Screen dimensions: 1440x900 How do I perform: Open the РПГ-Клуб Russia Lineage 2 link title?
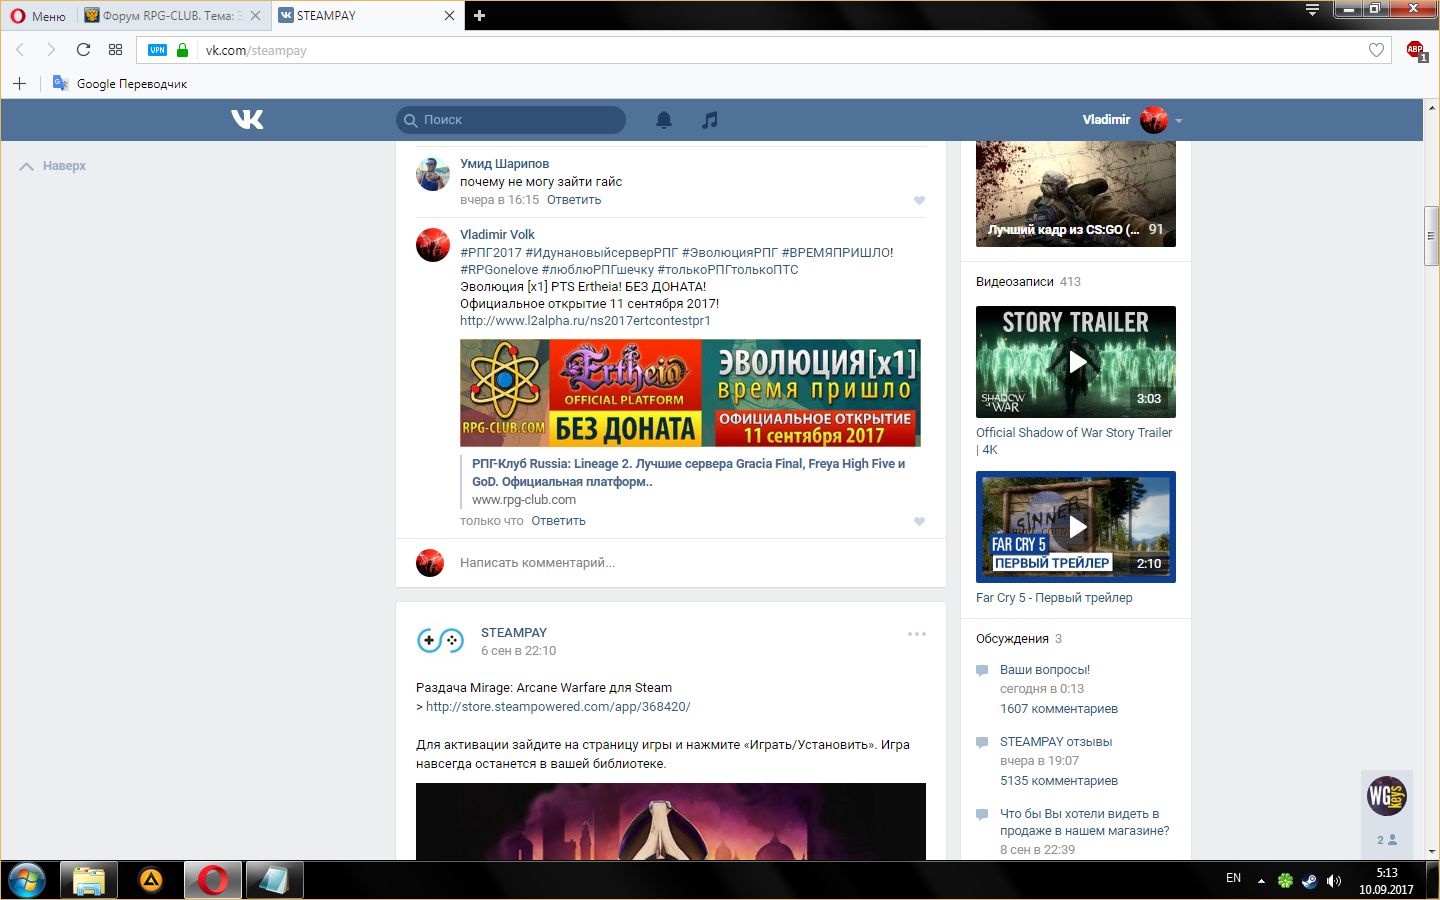[688, 473]
